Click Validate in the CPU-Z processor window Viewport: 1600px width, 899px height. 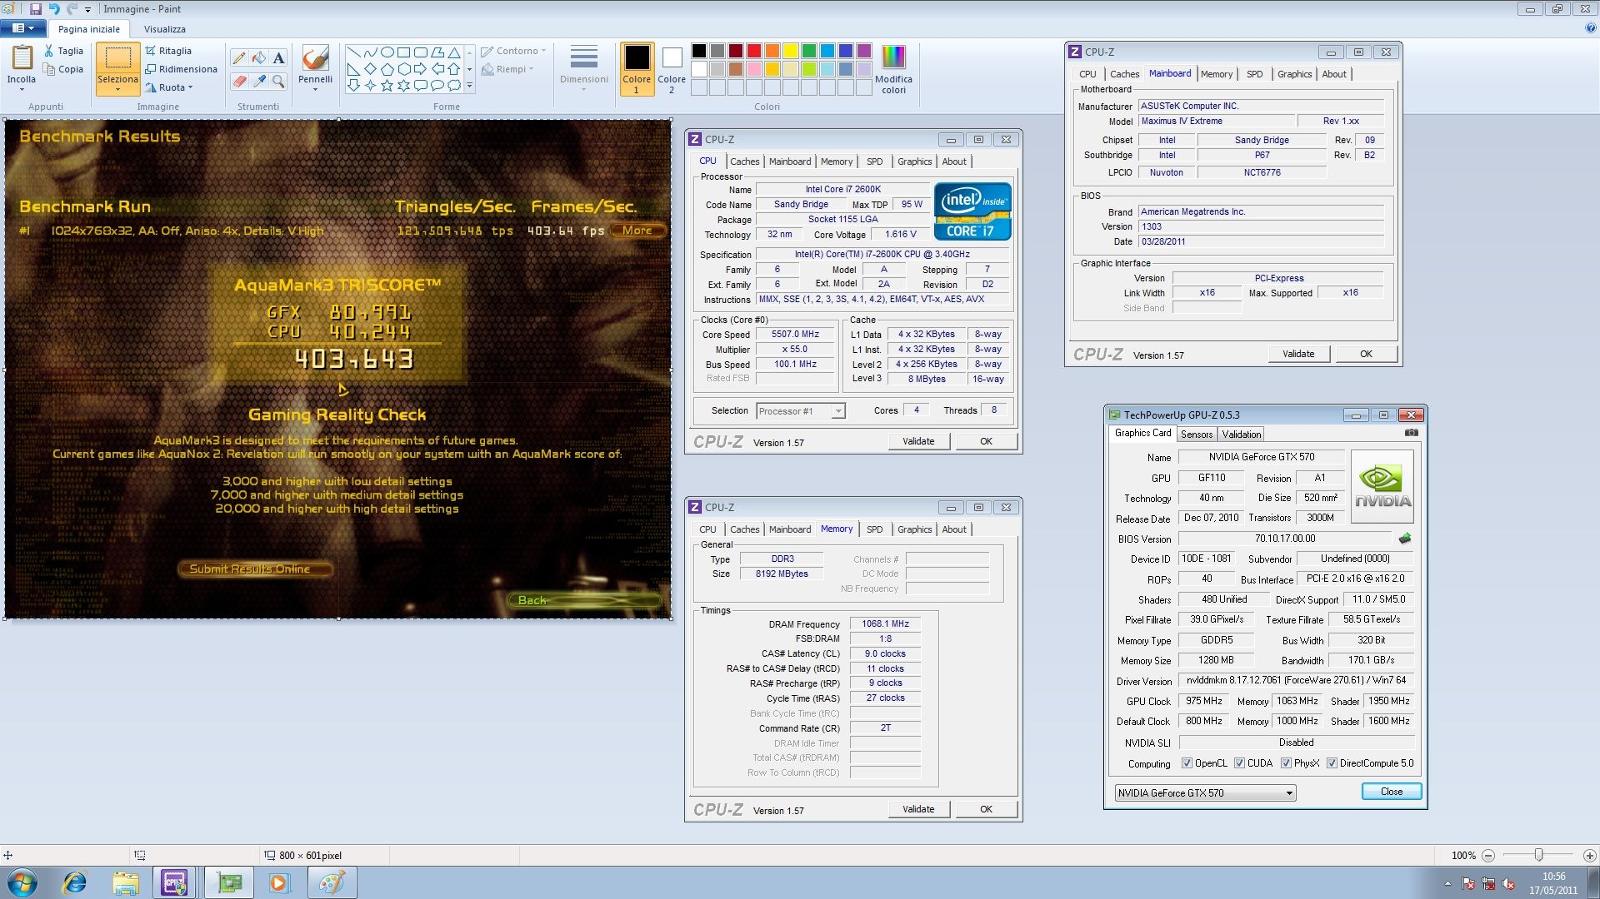pos(918,441)
